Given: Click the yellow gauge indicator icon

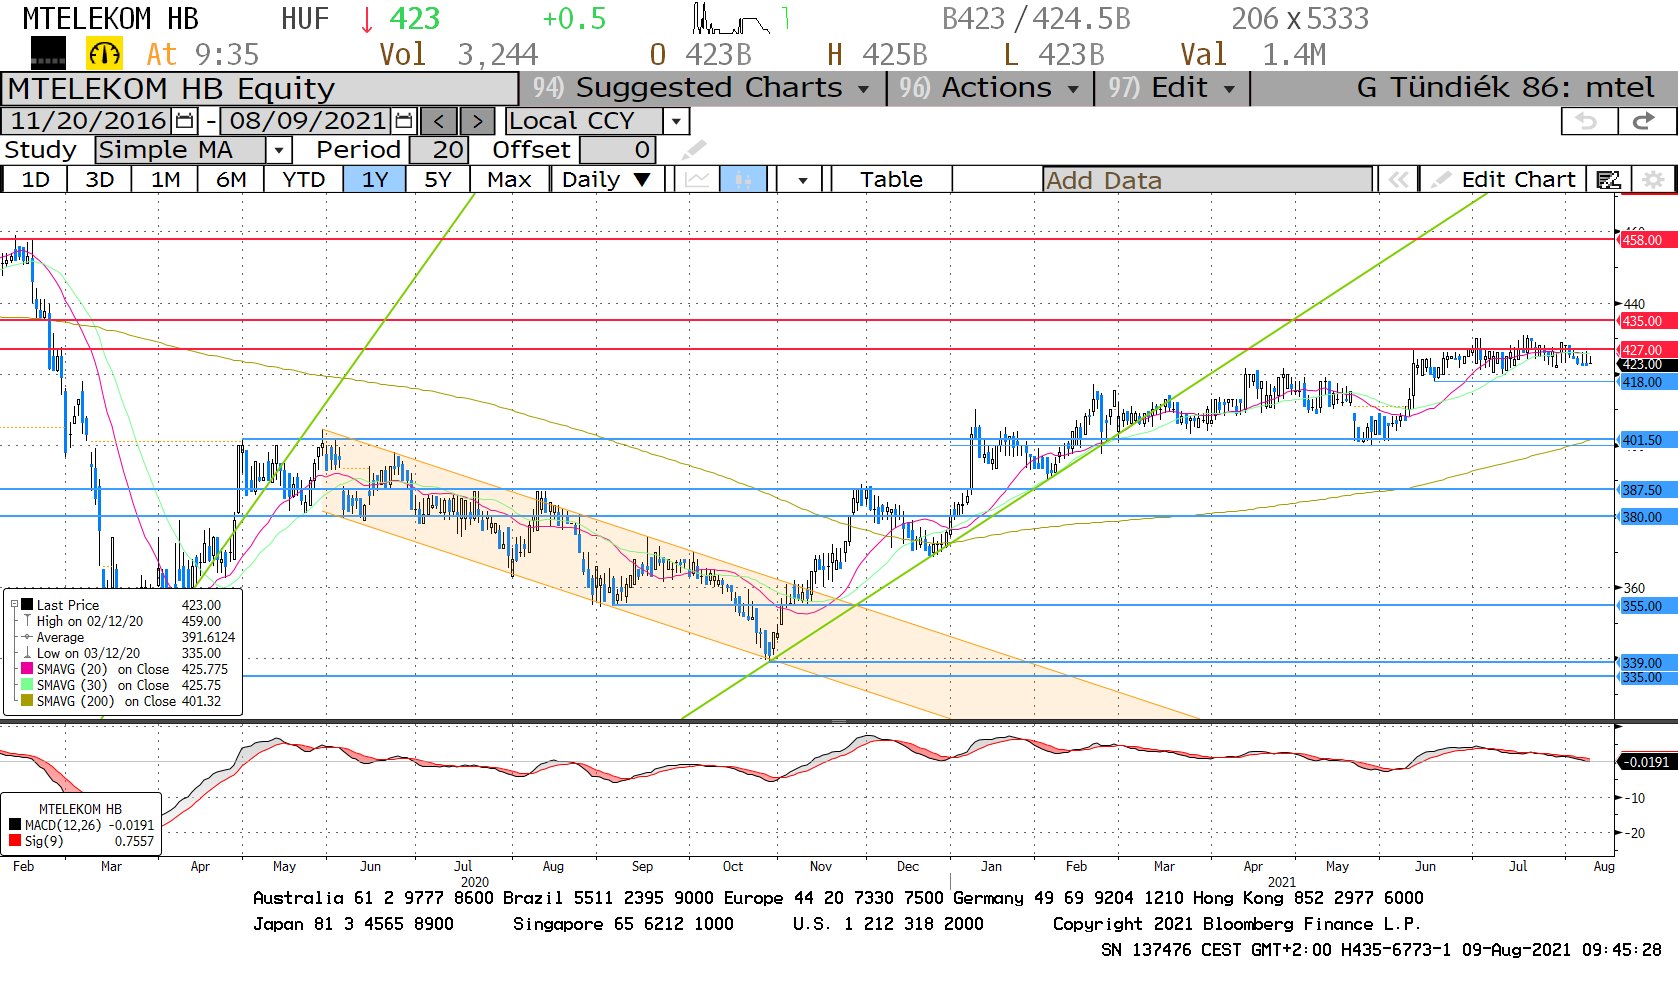Looking at the screenshot, I should pyautogui.click(x=104, y=53).
